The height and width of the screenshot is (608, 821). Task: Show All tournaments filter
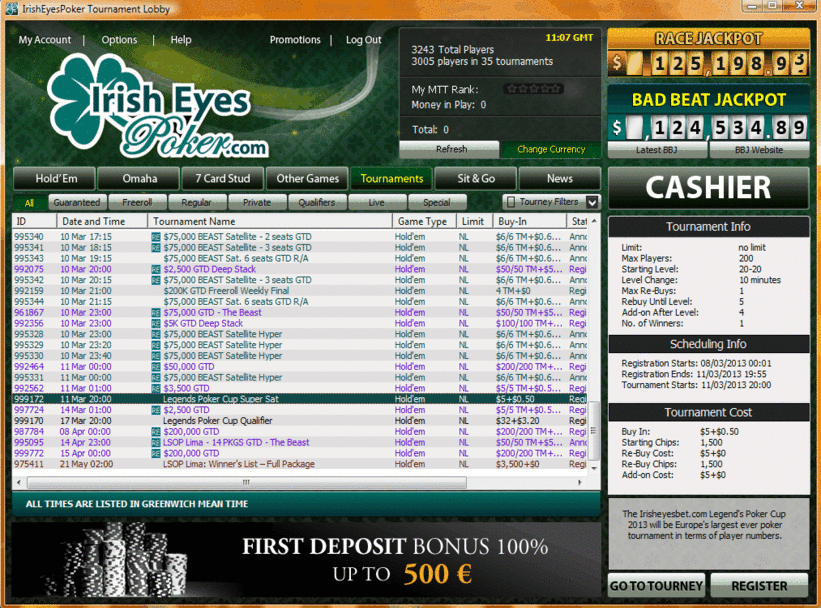pos(29,203)
